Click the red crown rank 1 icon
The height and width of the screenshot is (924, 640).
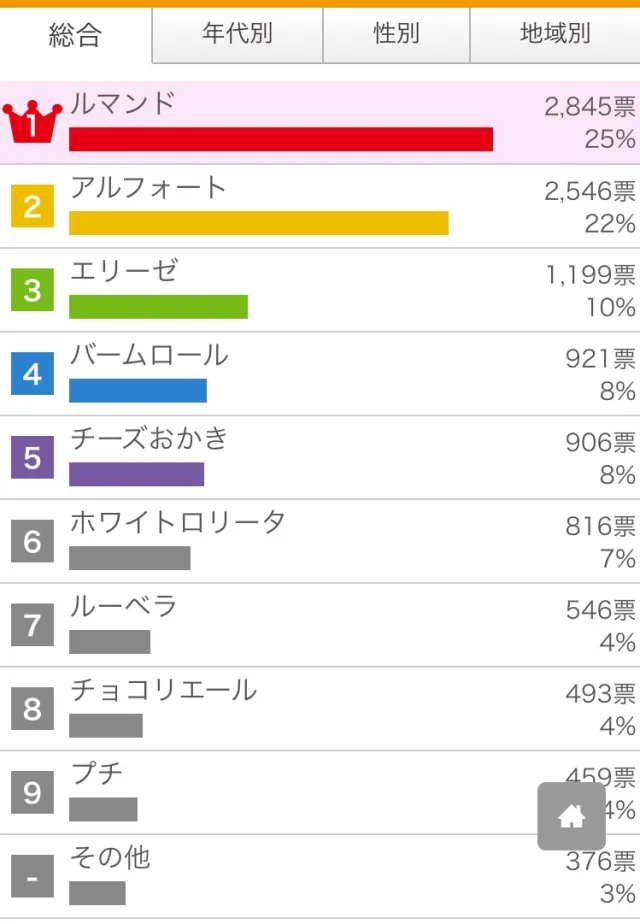click(x=32, y=121)
